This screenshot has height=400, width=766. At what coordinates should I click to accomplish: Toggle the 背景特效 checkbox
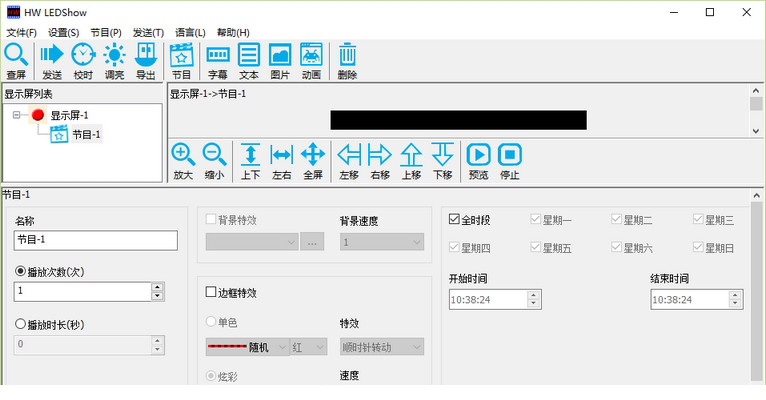coord(211,219)
